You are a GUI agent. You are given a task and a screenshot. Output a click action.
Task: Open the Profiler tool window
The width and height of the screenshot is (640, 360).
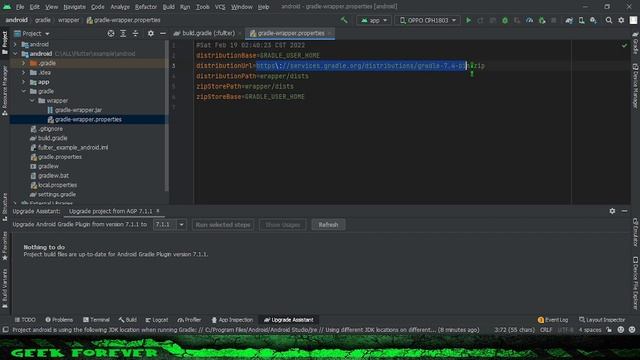(189, 320)
